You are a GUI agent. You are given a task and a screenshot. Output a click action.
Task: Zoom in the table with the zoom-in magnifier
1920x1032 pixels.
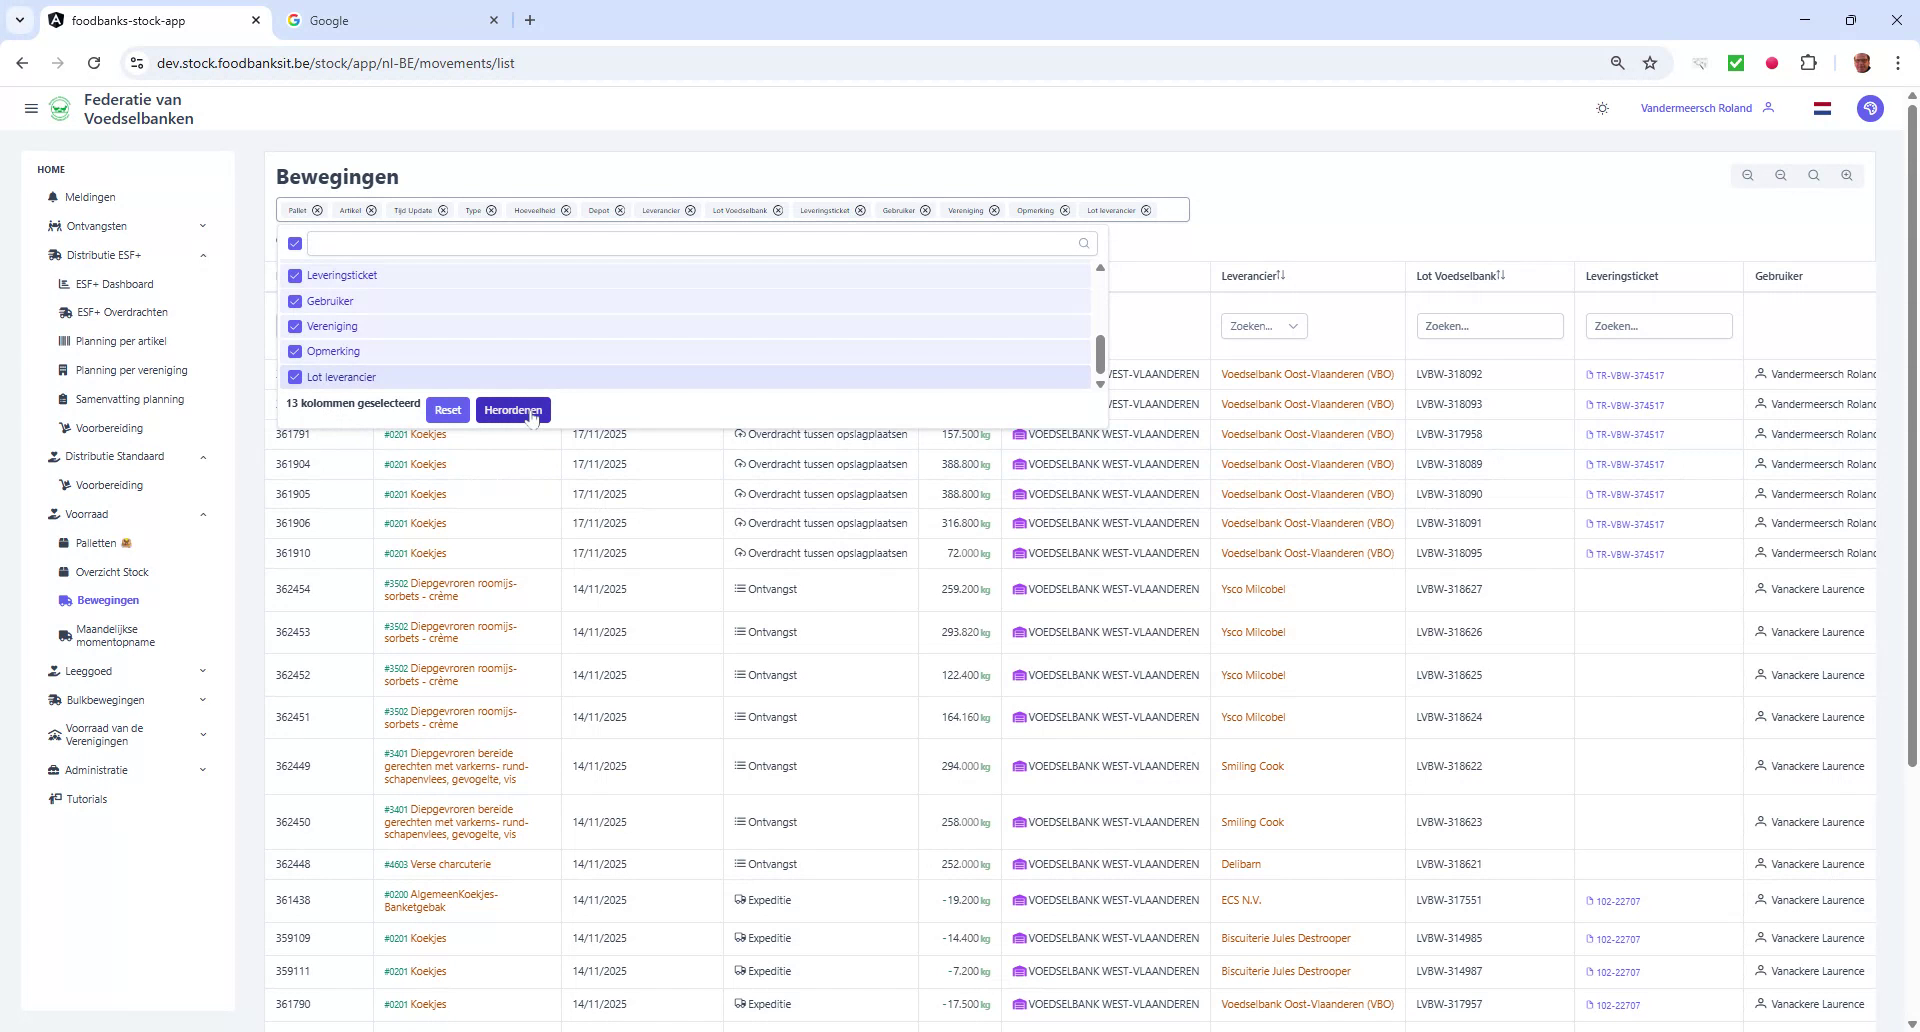coord(1847,175)
